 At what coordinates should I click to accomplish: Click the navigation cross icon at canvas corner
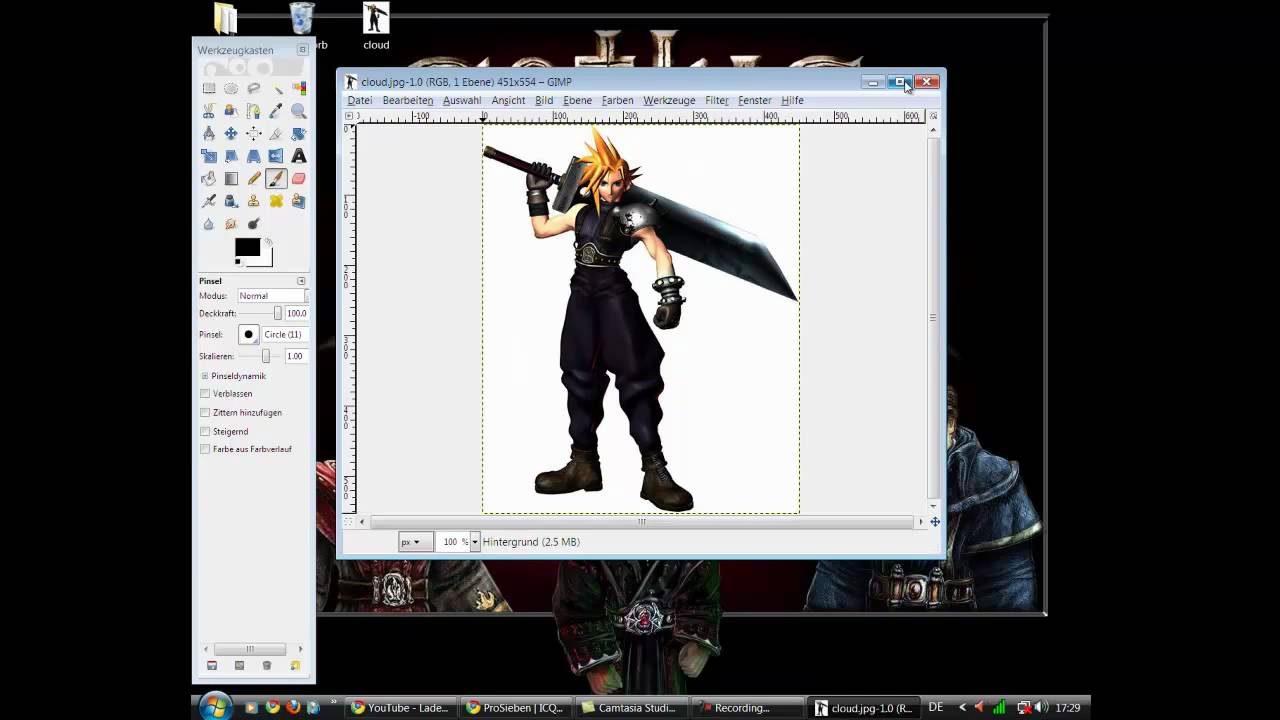pos(935,522)
